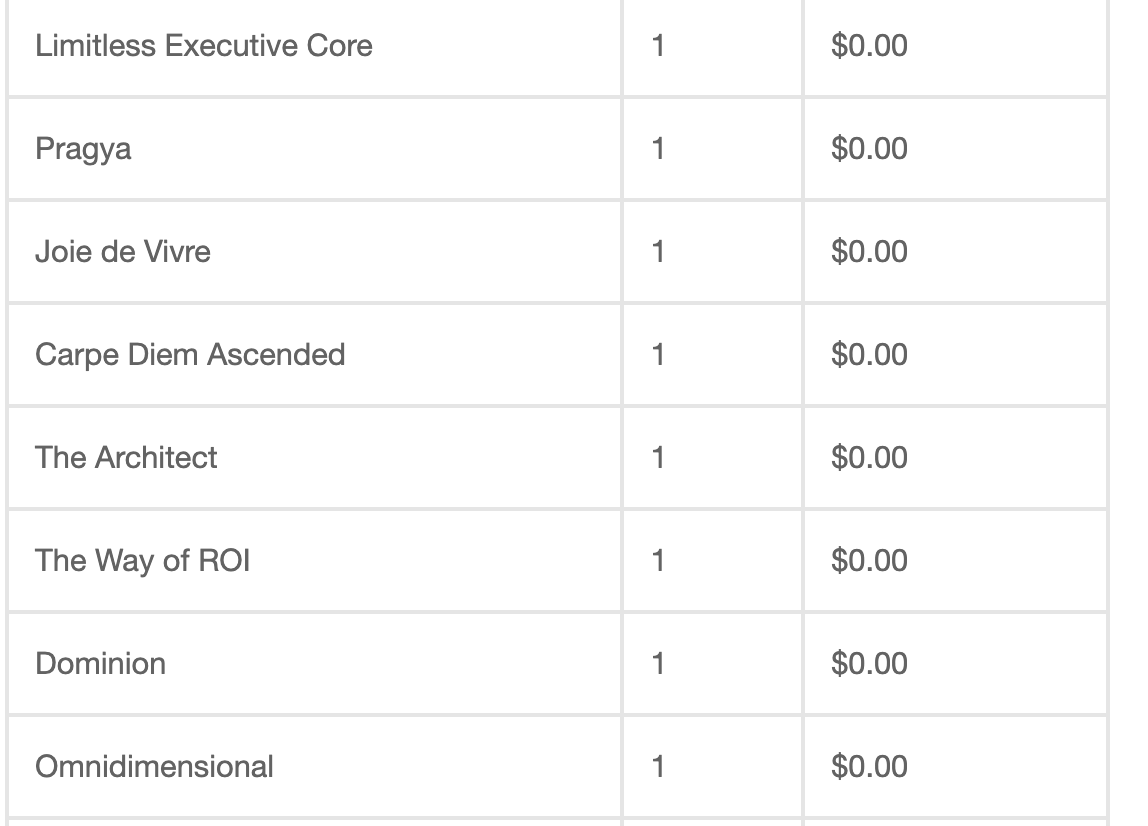Viewport: 1148px width, 826px height.
Task: Click the Omnidimensional product name
Action: pos(154,767)
